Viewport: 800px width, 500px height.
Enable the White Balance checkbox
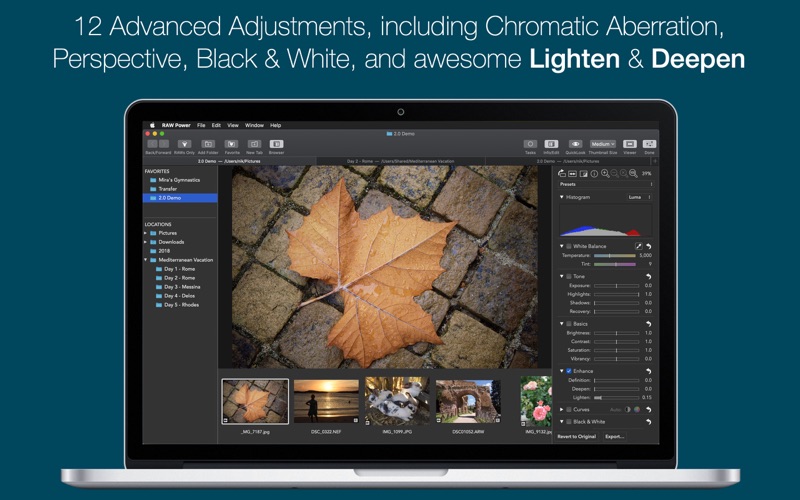click(569, 246)
